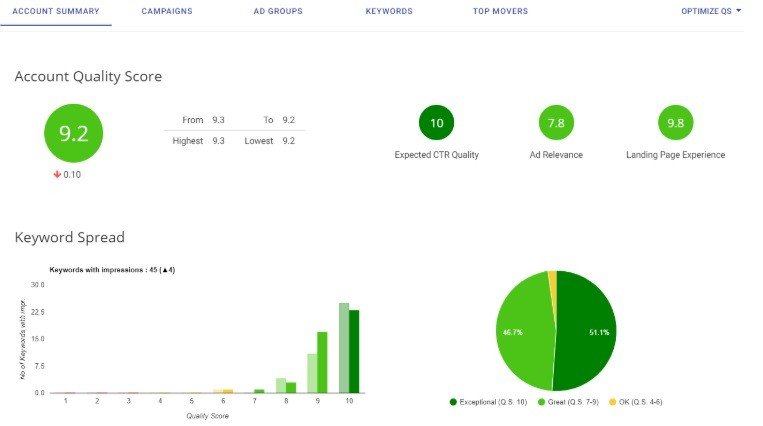
Task: Click the Highest 9.3 value
Action: coord(218,141)
